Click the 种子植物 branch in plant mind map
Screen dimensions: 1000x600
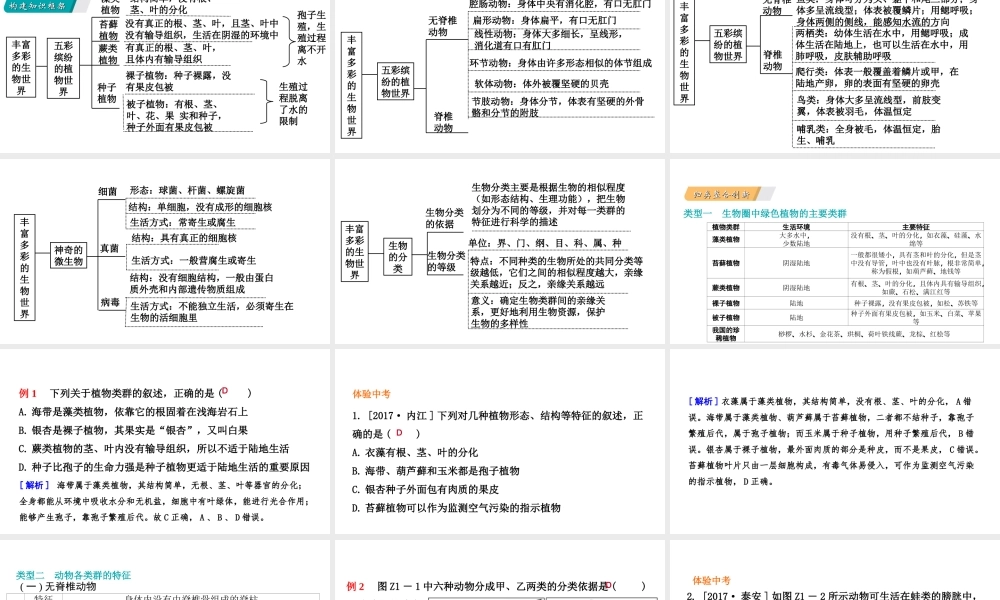click(x=107, y=93)
